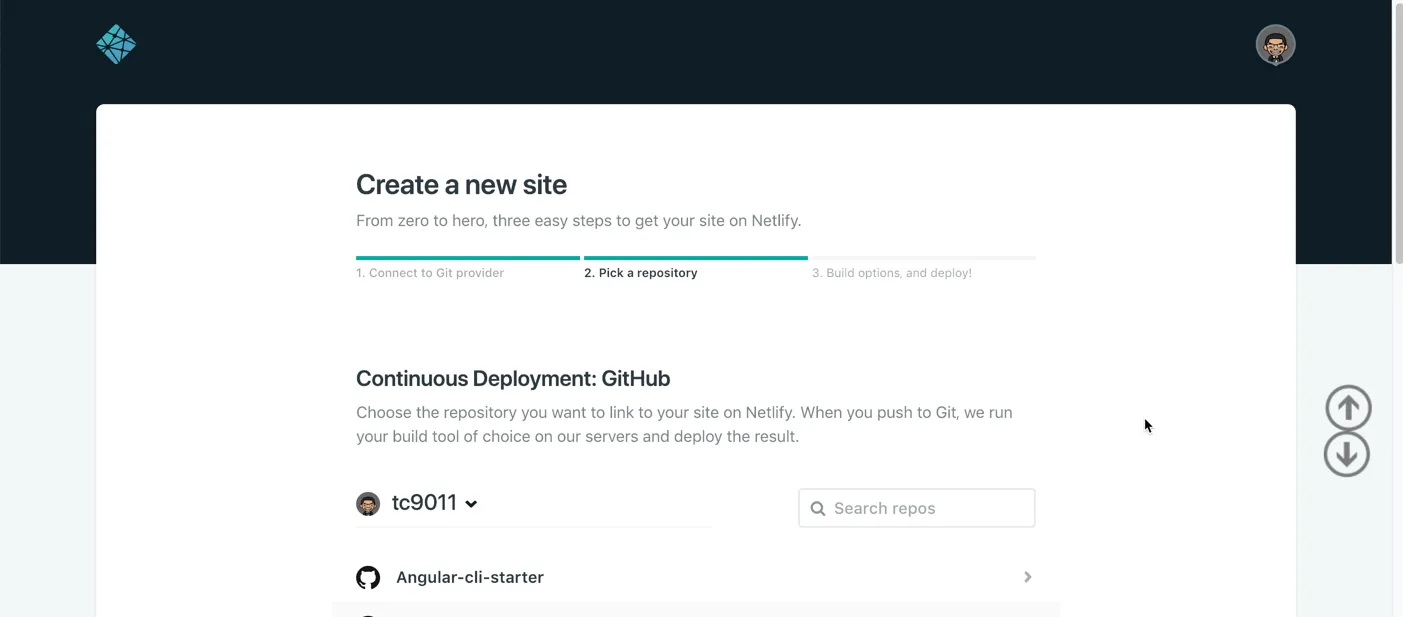Click the circled down arrow icon
The height and width of the screenshot is (617, 1403).
[x=1347, y=454]
